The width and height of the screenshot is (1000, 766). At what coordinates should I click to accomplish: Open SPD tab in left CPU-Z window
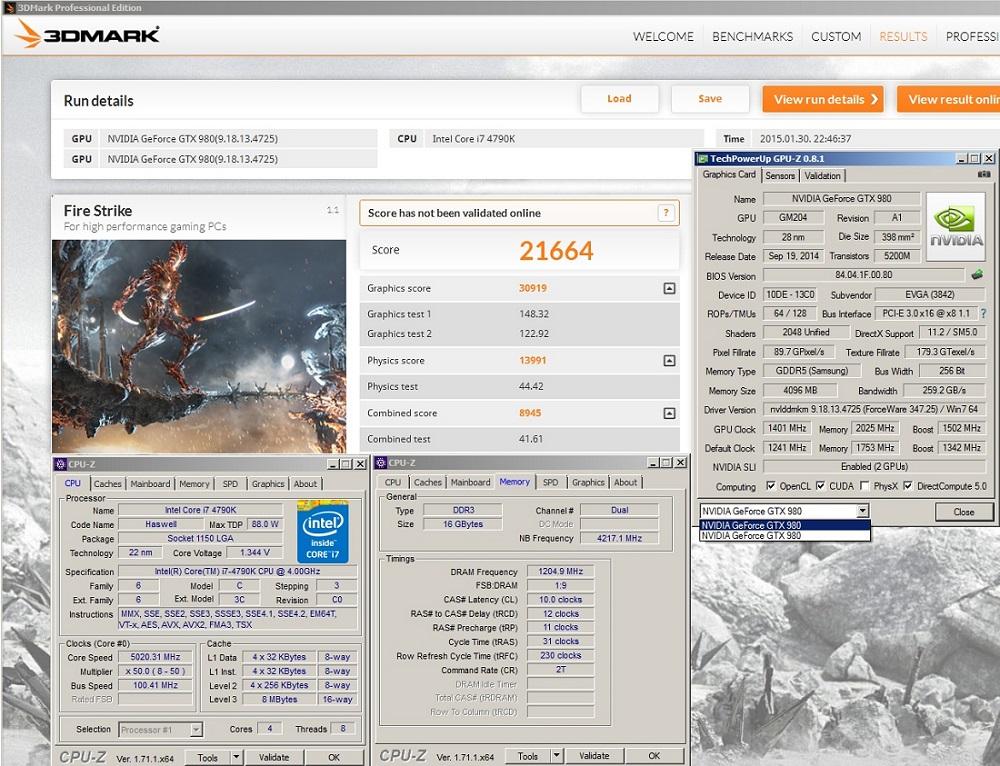tap(230, 484)
